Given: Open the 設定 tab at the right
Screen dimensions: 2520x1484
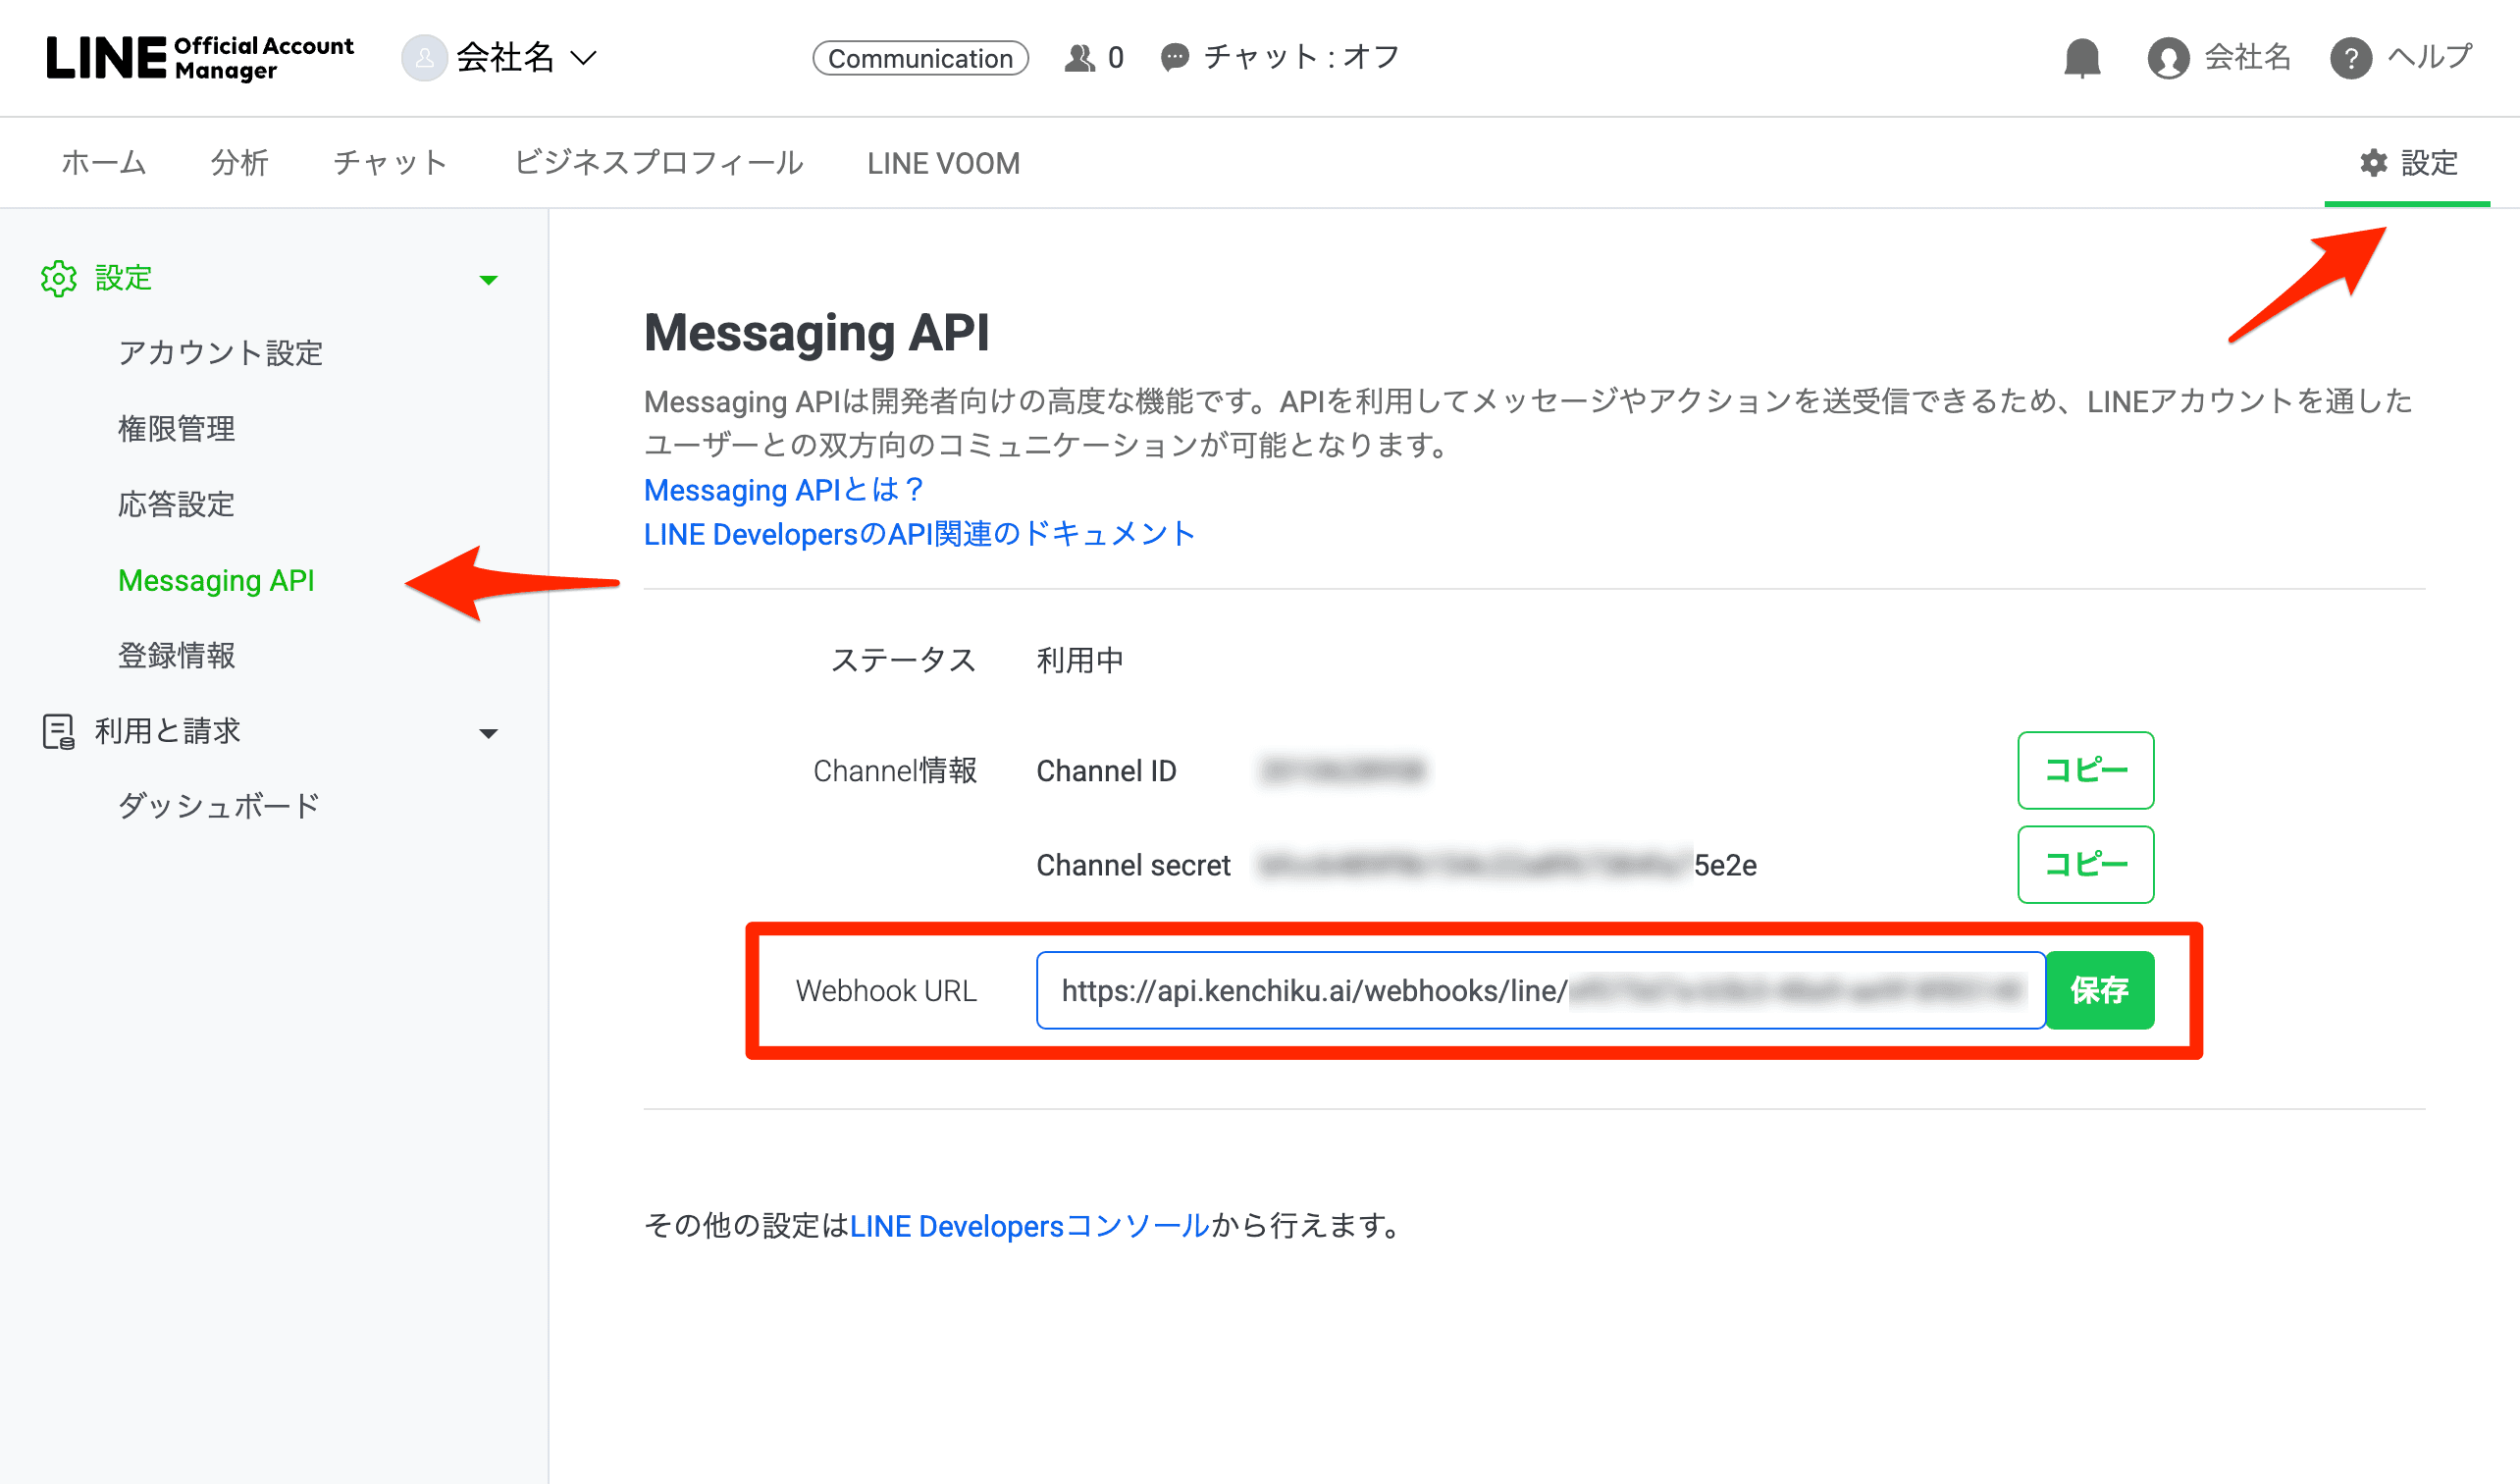Looking at the screenshot, I should (2407, 163).
